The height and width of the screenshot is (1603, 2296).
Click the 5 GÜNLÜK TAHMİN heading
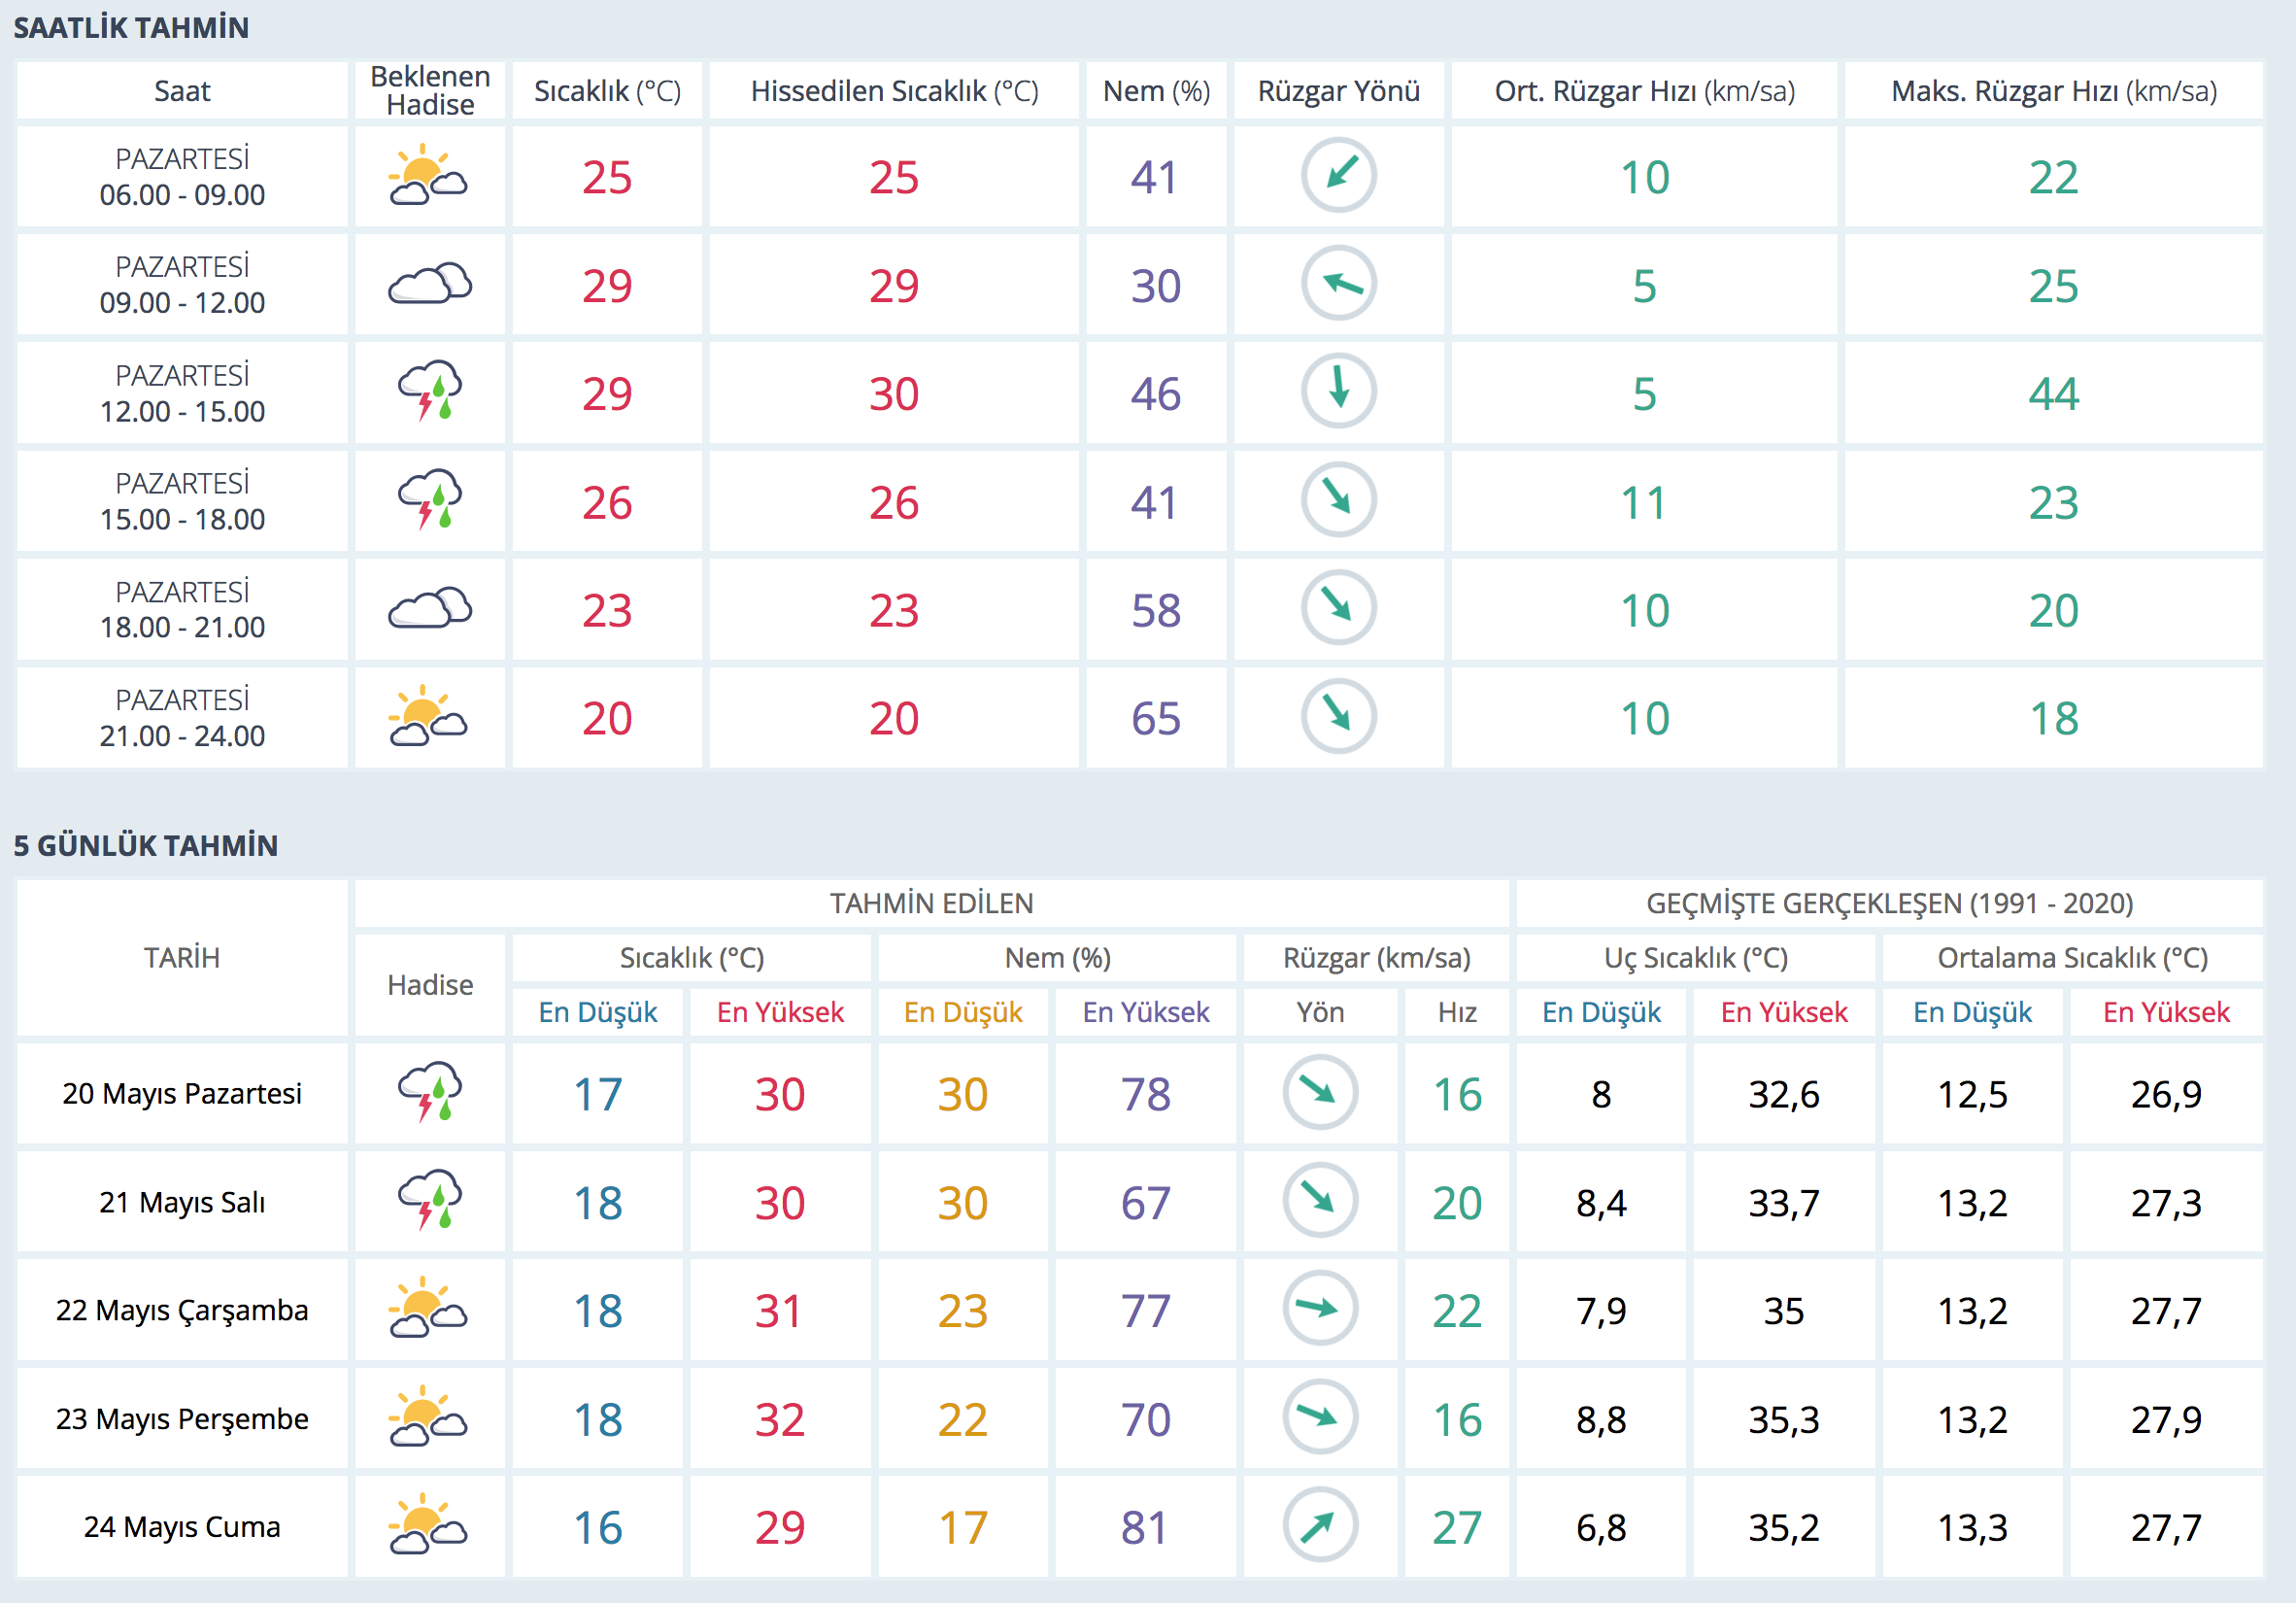tap(146, 845)
